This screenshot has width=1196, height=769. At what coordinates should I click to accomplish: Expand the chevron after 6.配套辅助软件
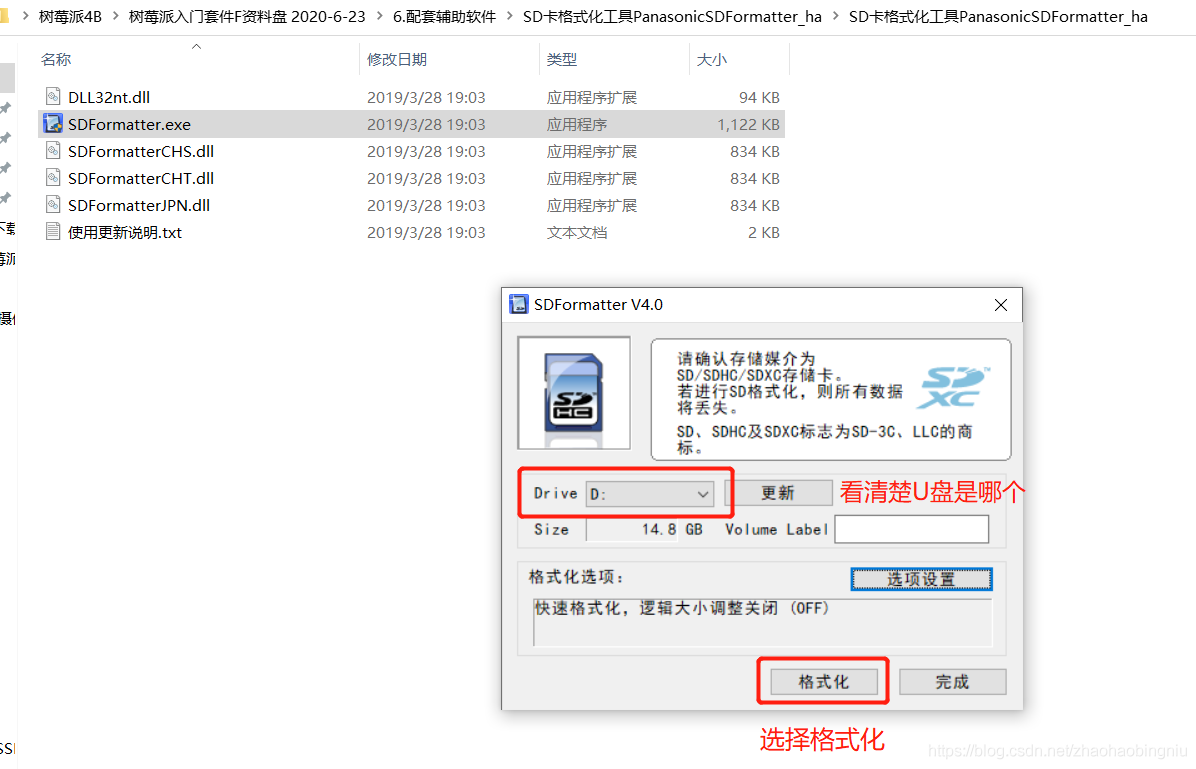[x=509, y=16]
